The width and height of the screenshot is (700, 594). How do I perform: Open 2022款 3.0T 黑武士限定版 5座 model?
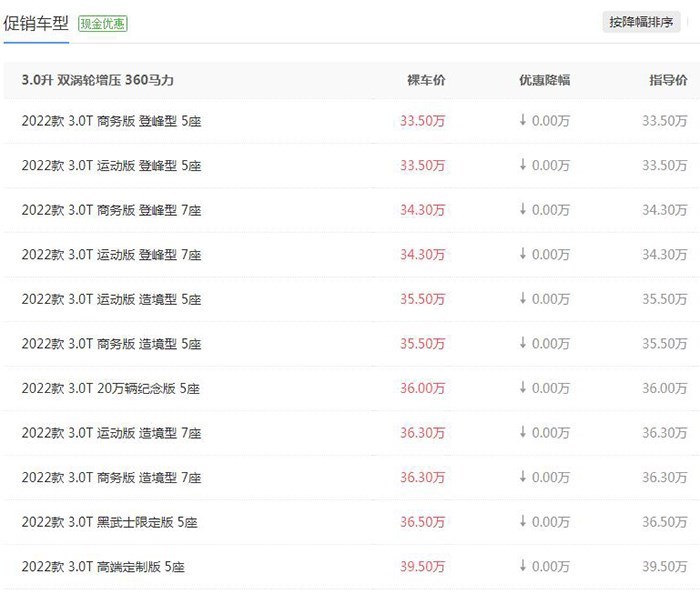109,522
